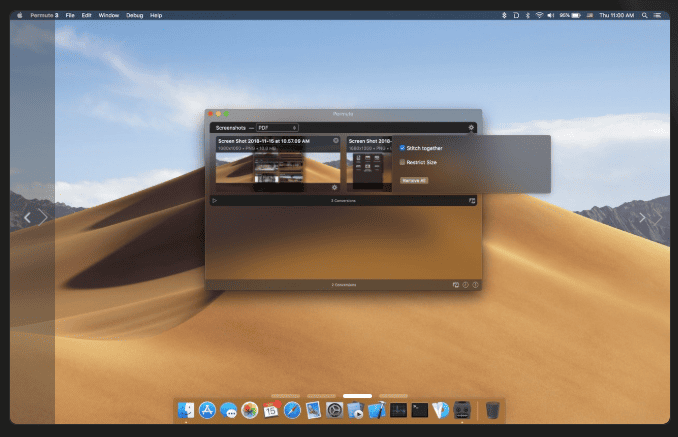Click the first screenshot's file name title
This screenshot has height=437, width=678.
[264, 141]
